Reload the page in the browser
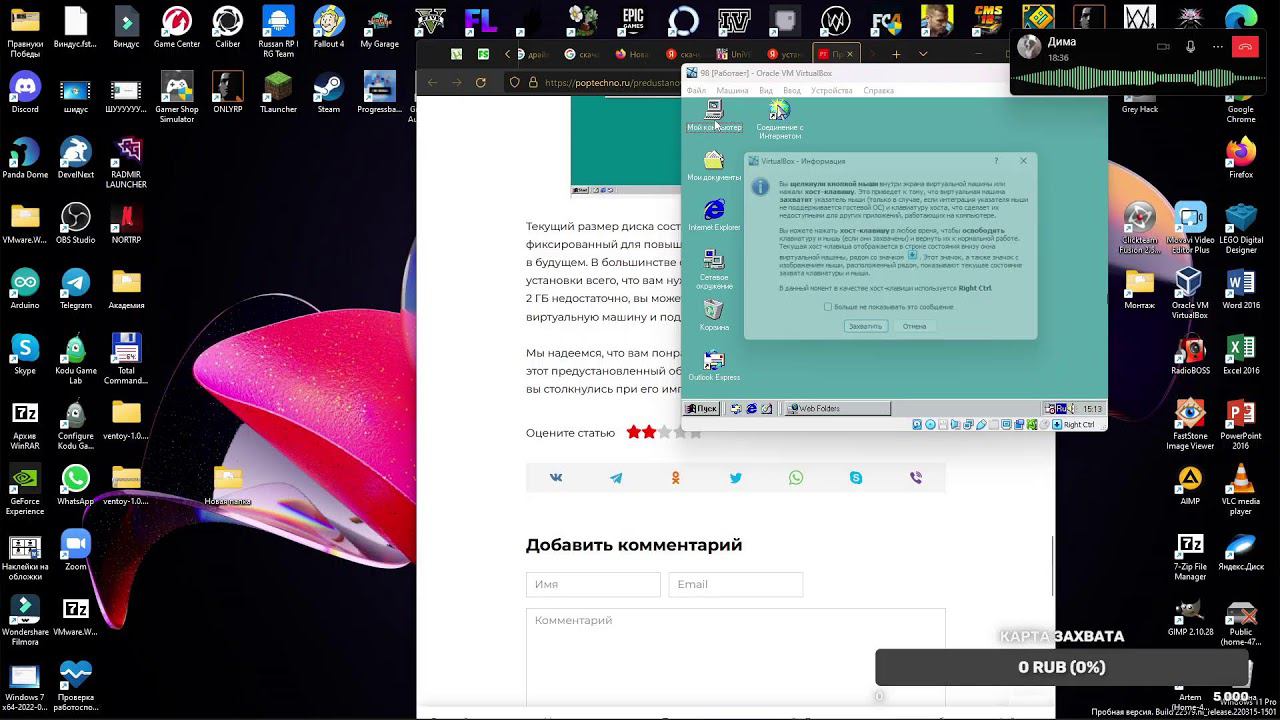The image size is (1280, 720). (x=481, y=82)
